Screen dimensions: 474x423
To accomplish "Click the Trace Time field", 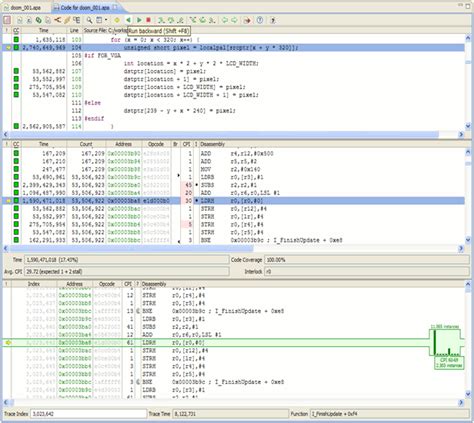I will click(x=231, y=414).
